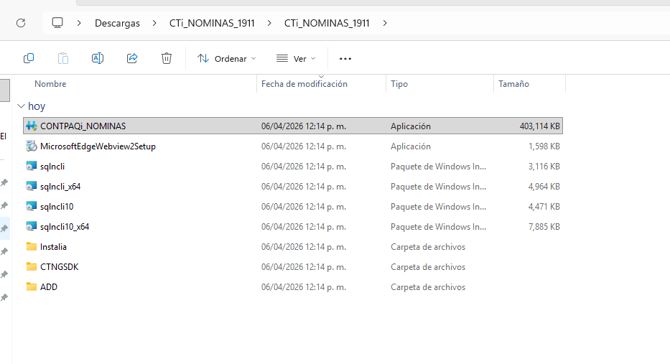
Task: Click the 3,116 KB size value
Action: (x=544, y=166)
